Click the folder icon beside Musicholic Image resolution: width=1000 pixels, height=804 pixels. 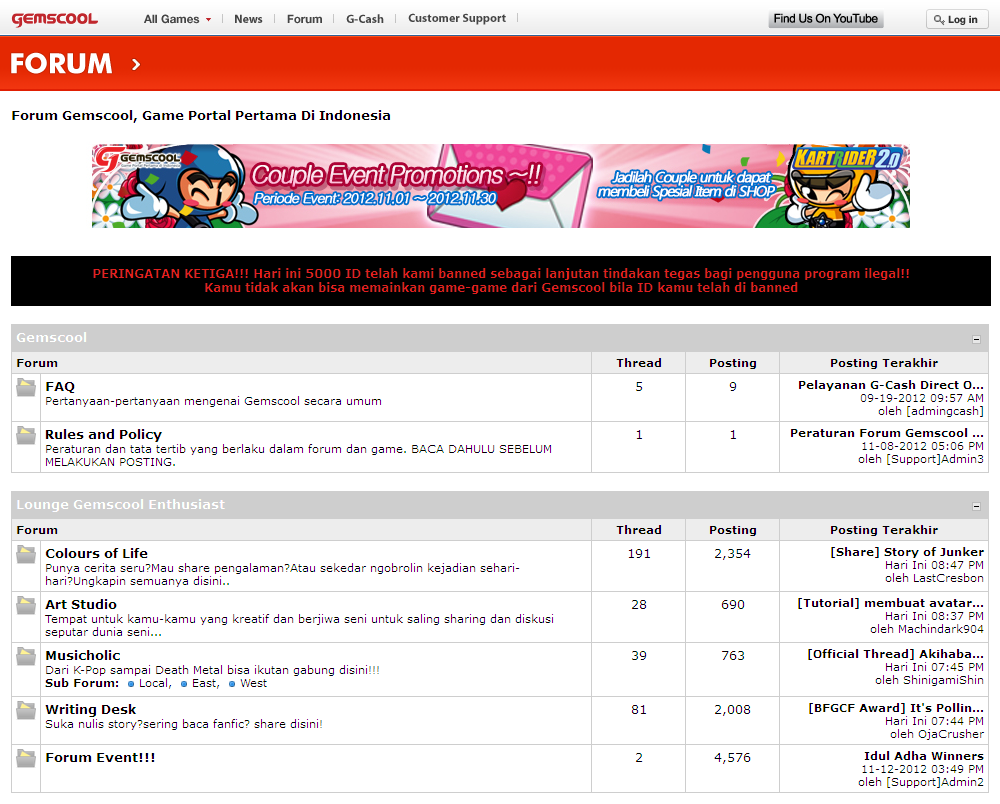point(26,656)
